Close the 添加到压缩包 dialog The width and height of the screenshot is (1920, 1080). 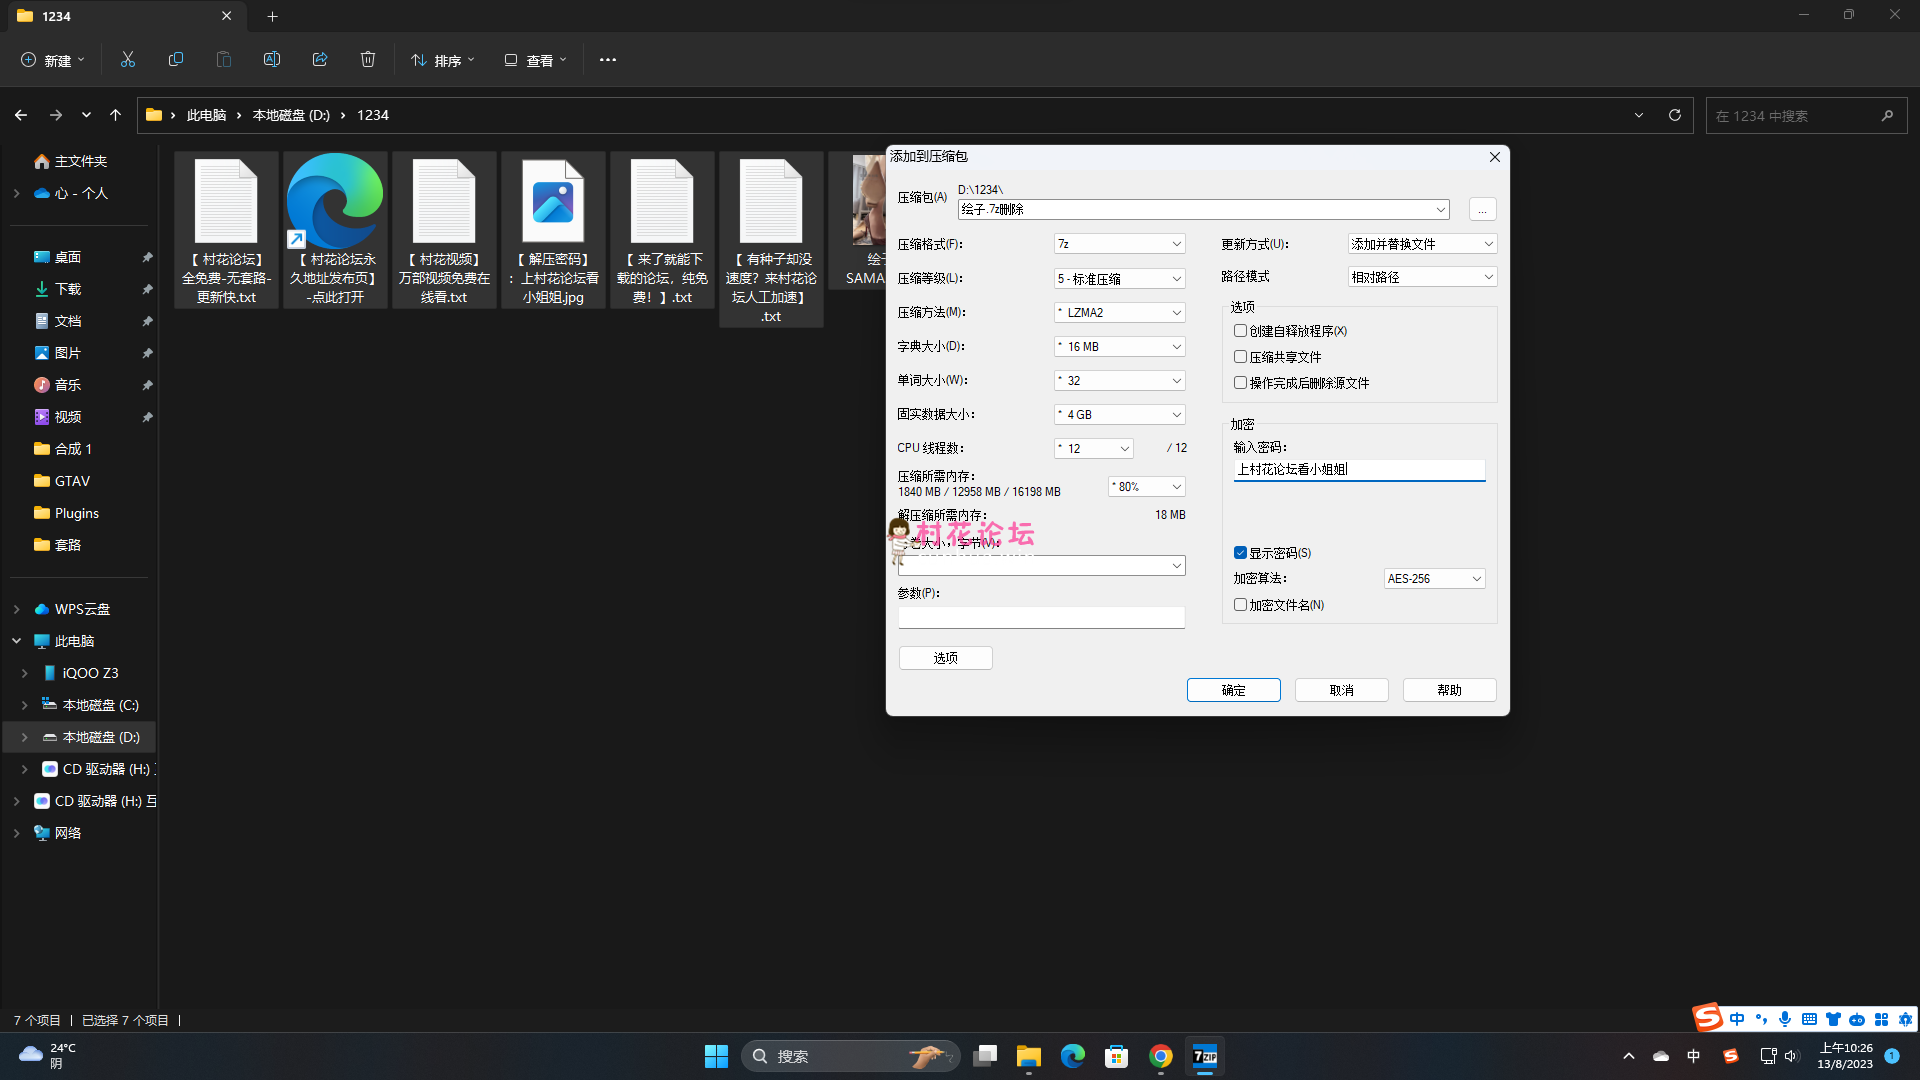point(1494,157)
